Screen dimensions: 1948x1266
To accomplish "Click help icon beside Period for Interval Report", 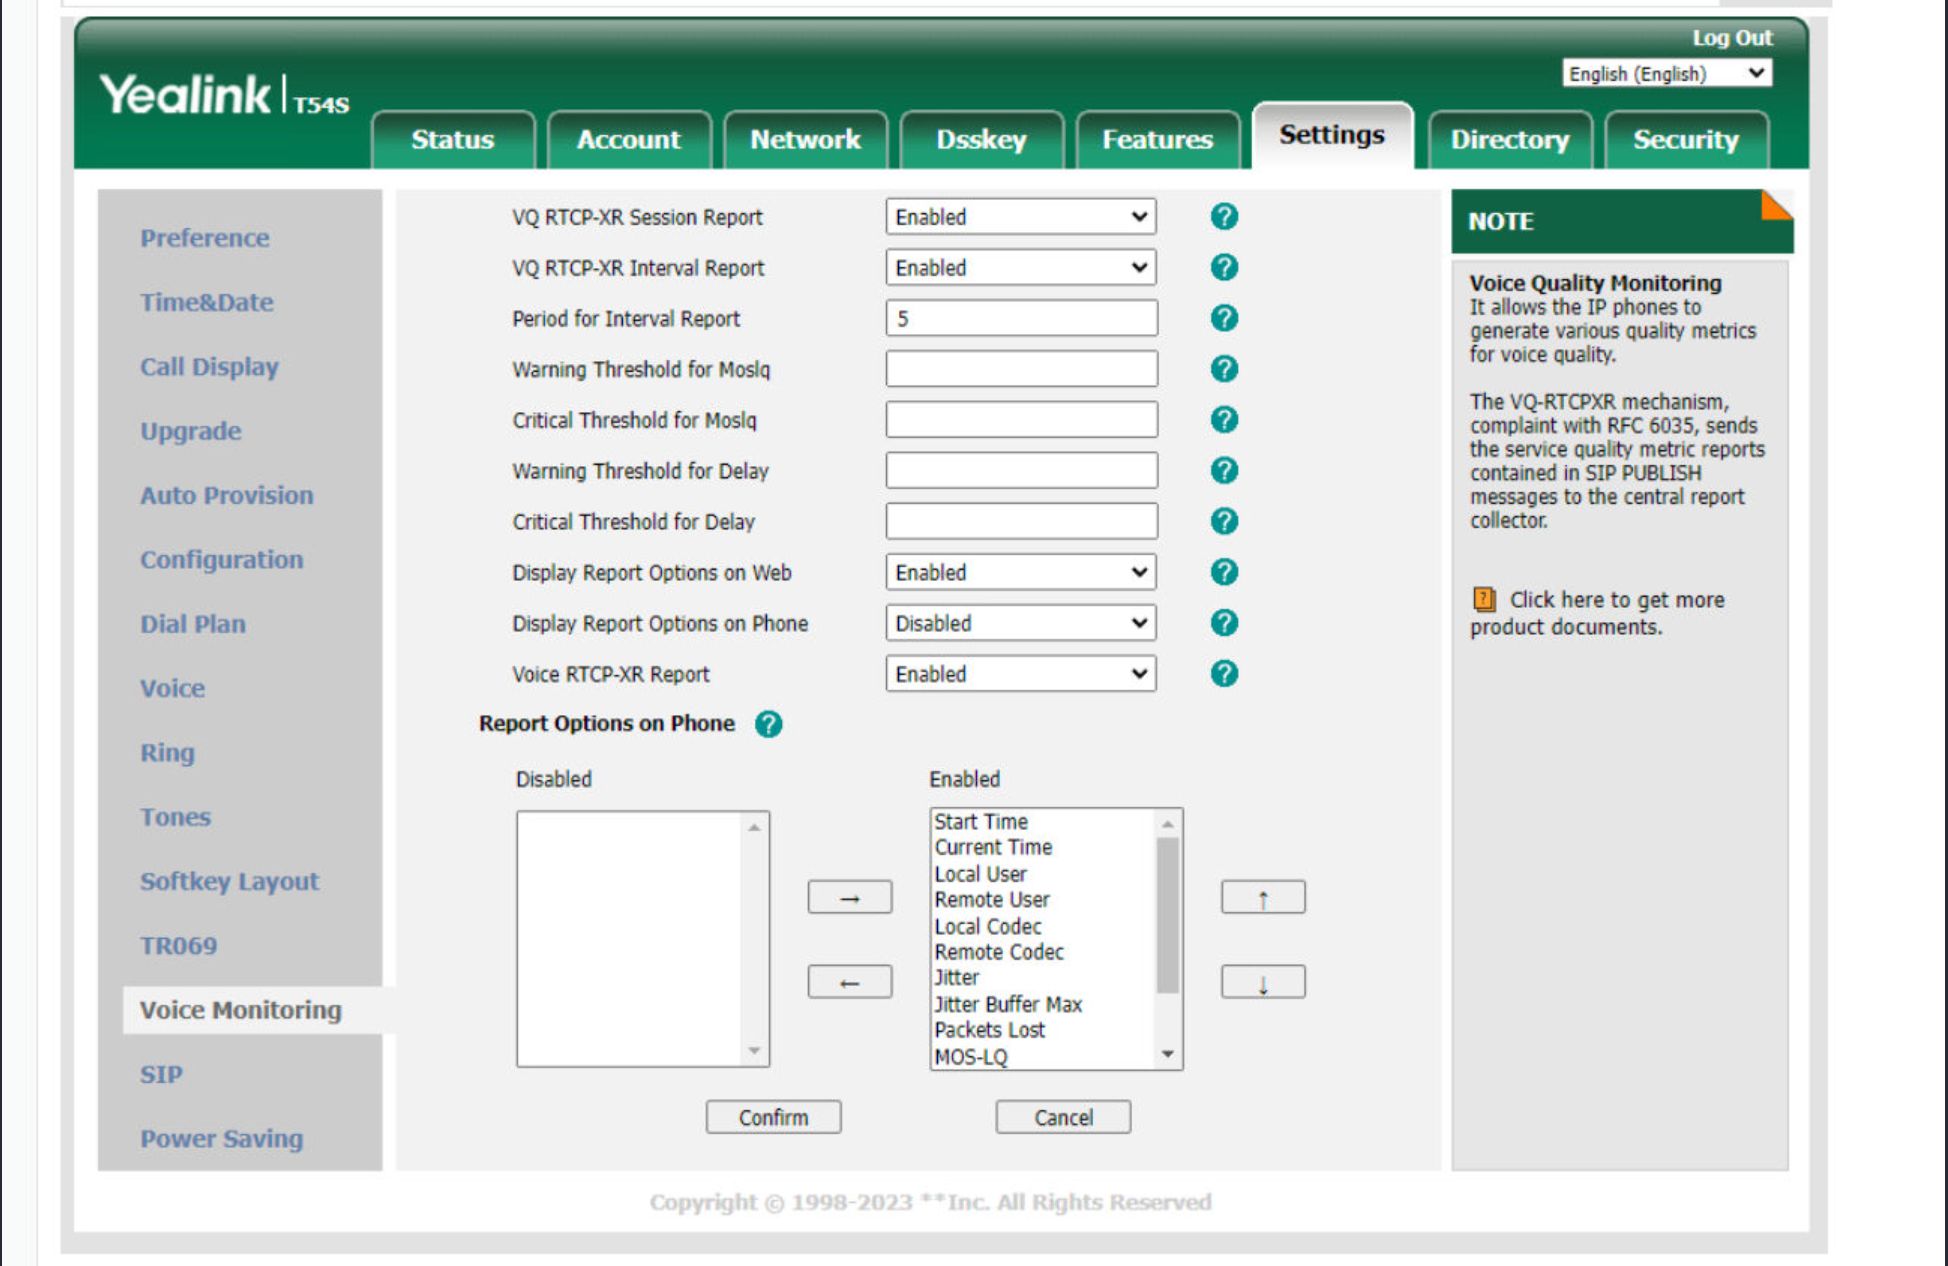I will click(1223, 318).
